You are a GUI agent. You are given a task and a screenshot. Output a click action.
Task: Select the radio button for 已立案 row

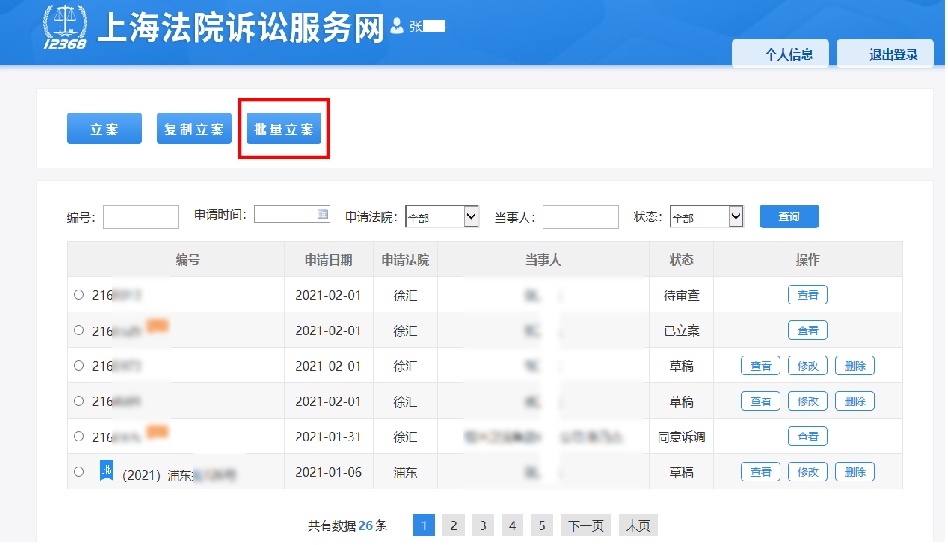point(79,331)
